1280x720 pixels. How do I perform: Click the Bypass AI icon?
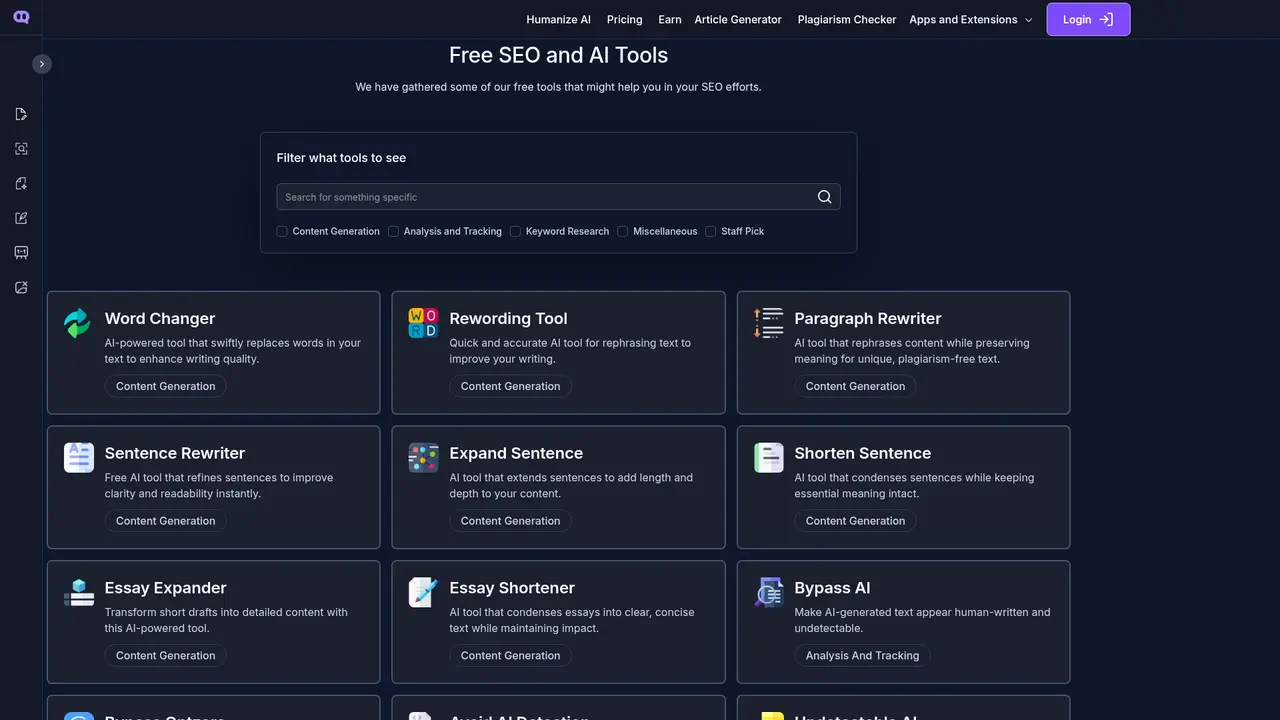click(x=768, y=592)
